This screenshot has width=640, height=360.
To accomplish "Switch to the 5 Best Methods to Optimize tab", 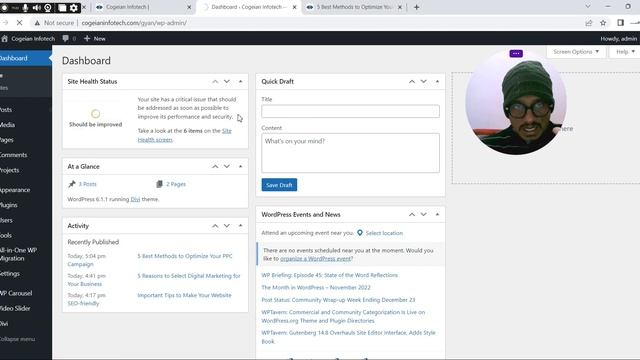I will tap(354, 7).
